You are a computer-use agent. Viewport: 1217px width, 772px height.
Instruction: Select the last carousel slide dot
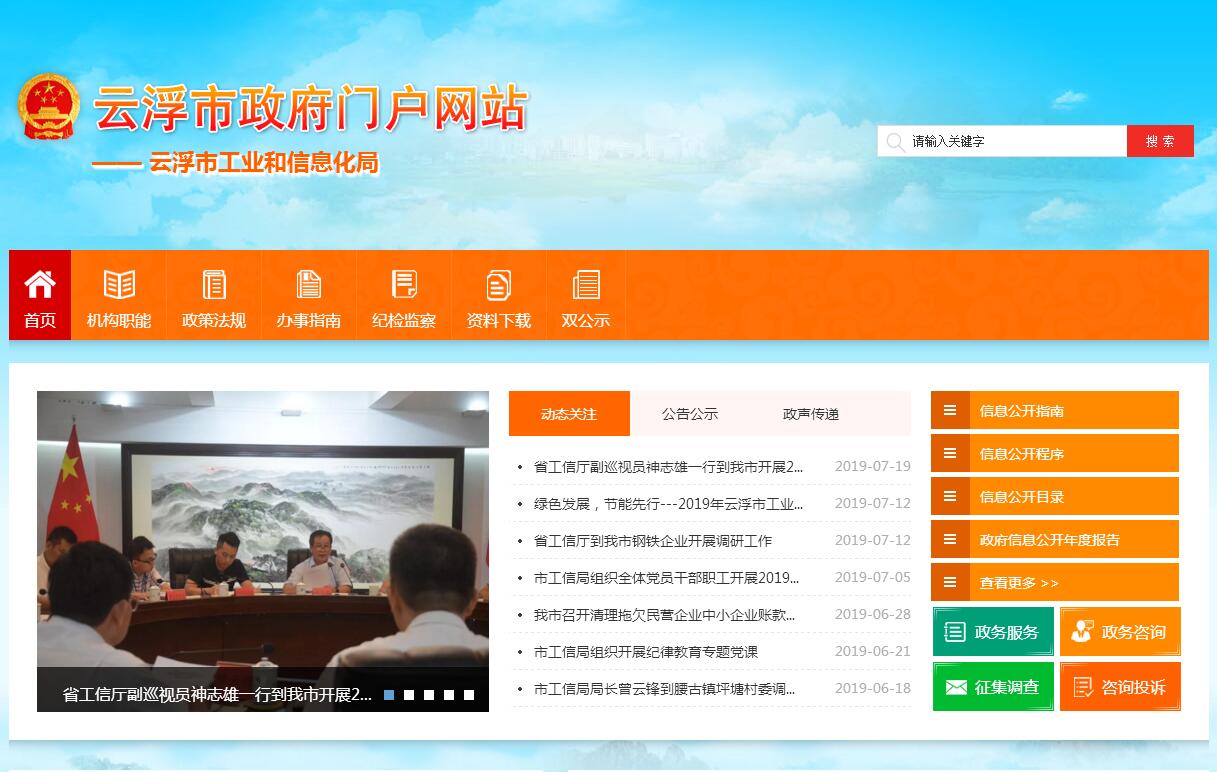(x=469, y=695)
